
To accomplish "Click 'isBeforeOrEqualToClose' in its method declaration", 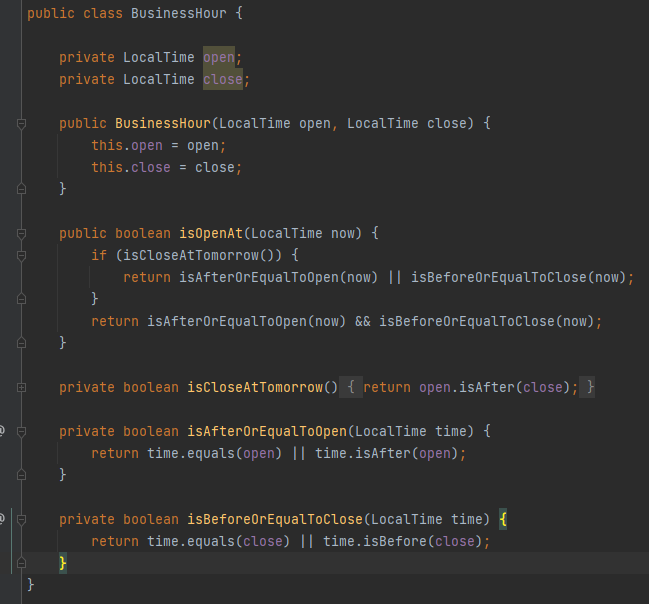I will click(x=275, y=519).
